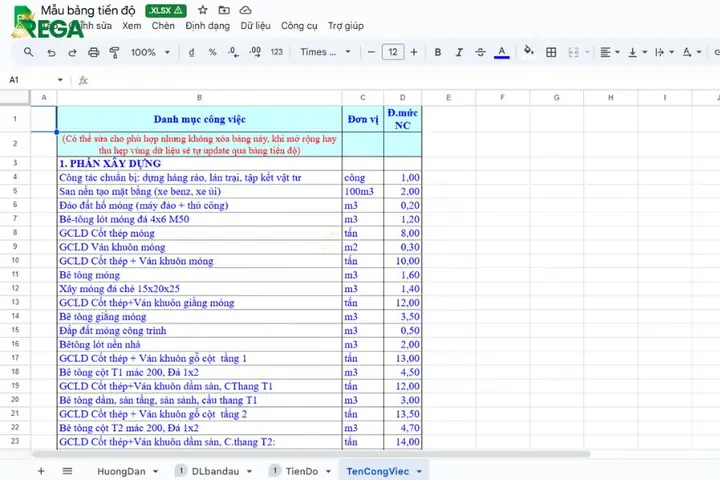The height and width of the screenshot is (480, 720).
Task: Switch to the HuongDan sheet tab
Action: tap(121, 471)
